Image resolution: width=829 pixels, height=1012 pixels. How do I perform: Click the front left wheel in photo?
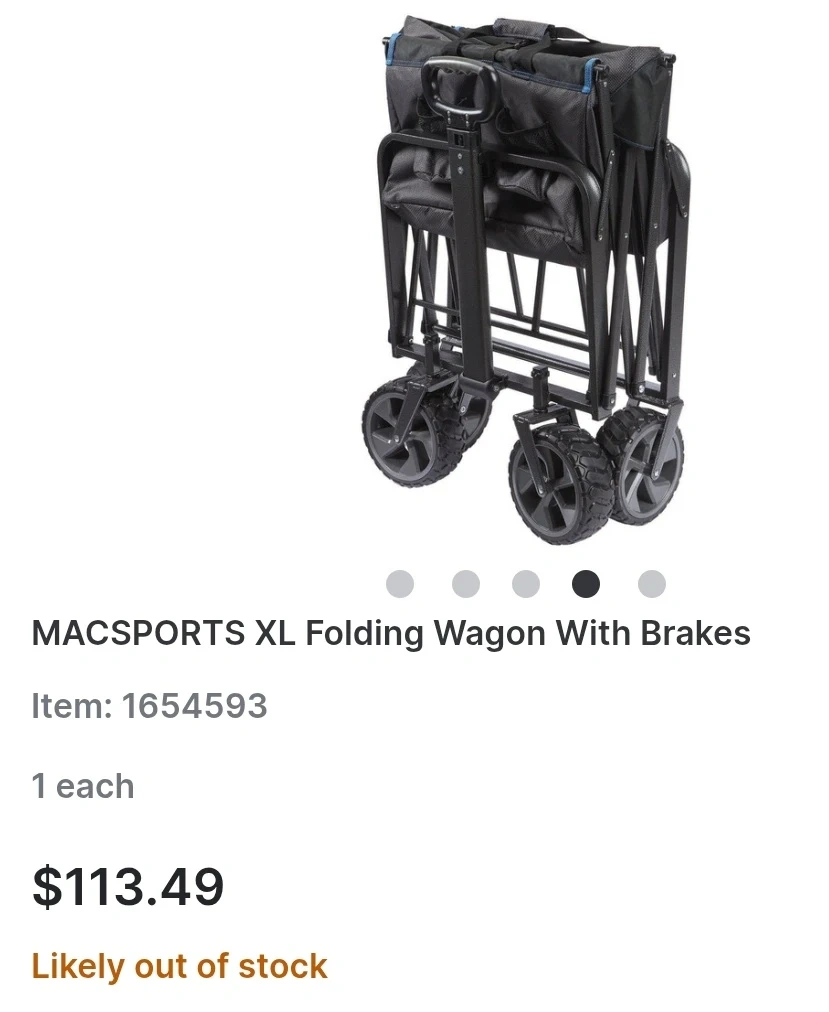[410, 431]
